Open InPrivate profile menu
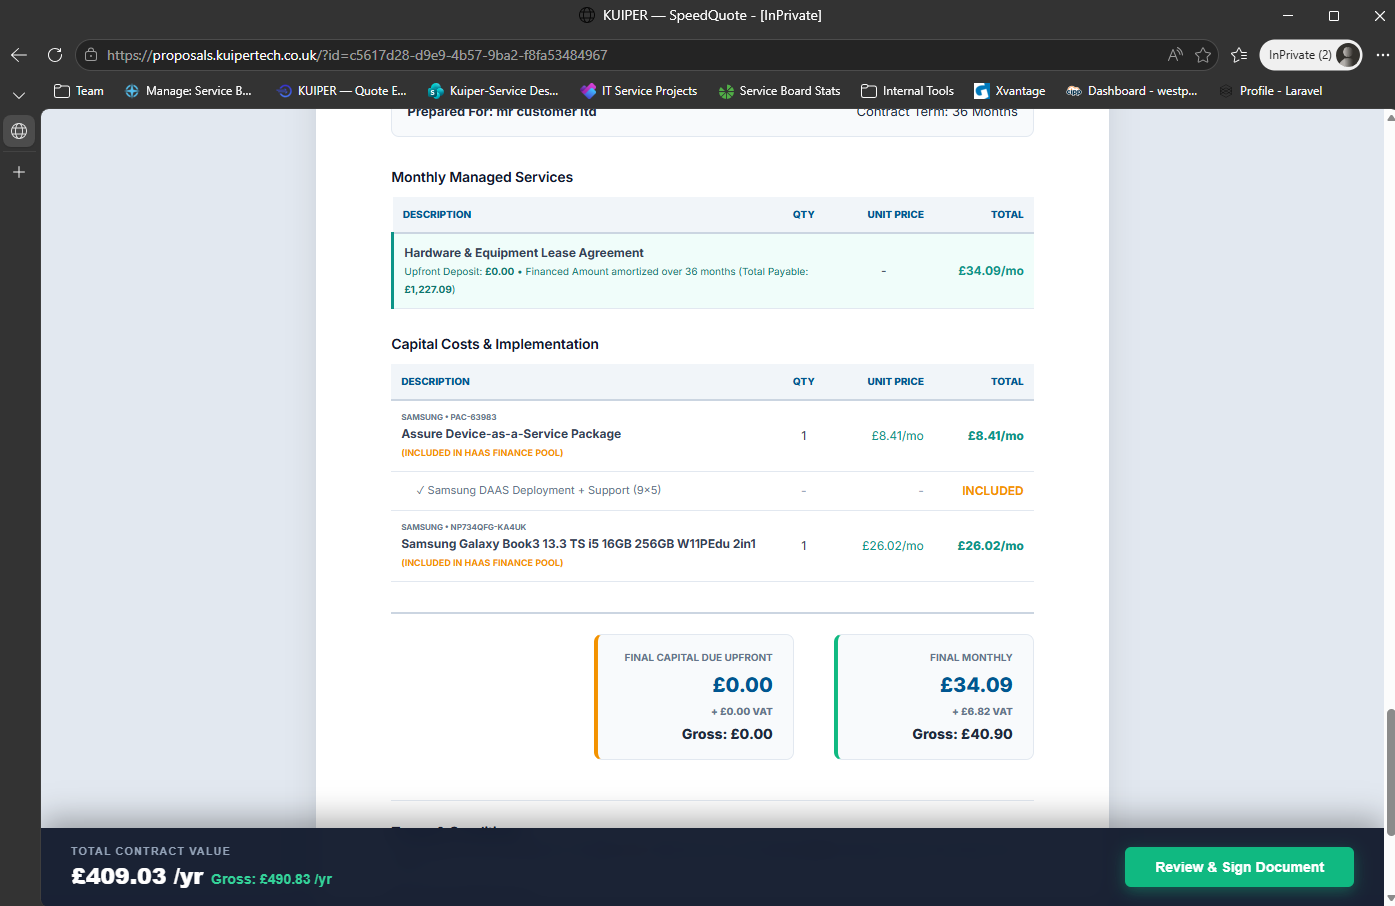 point(1311,55)
